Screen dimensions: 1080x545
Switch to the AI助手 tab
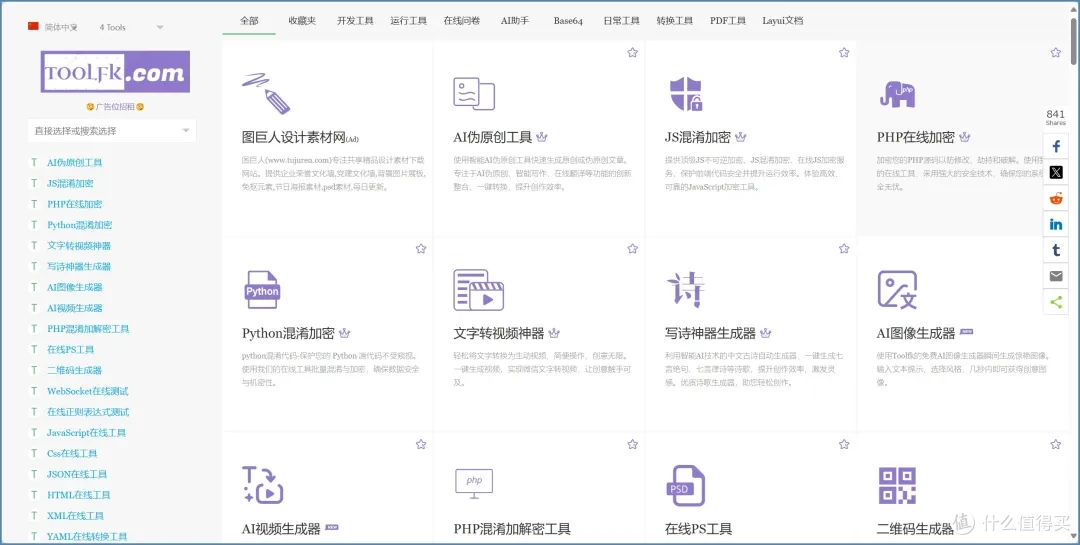(515, 21)
